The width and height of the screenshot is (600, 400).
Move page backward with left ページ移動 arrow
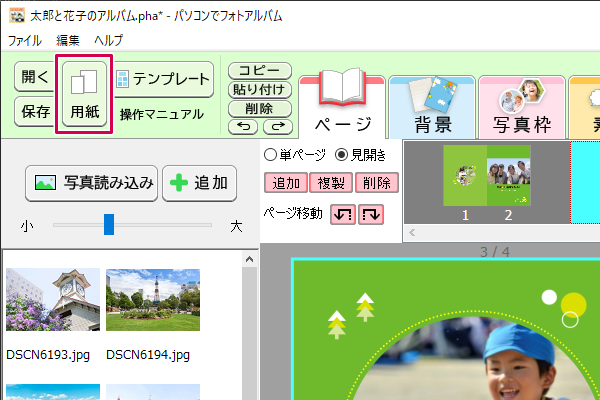[343, 214]
